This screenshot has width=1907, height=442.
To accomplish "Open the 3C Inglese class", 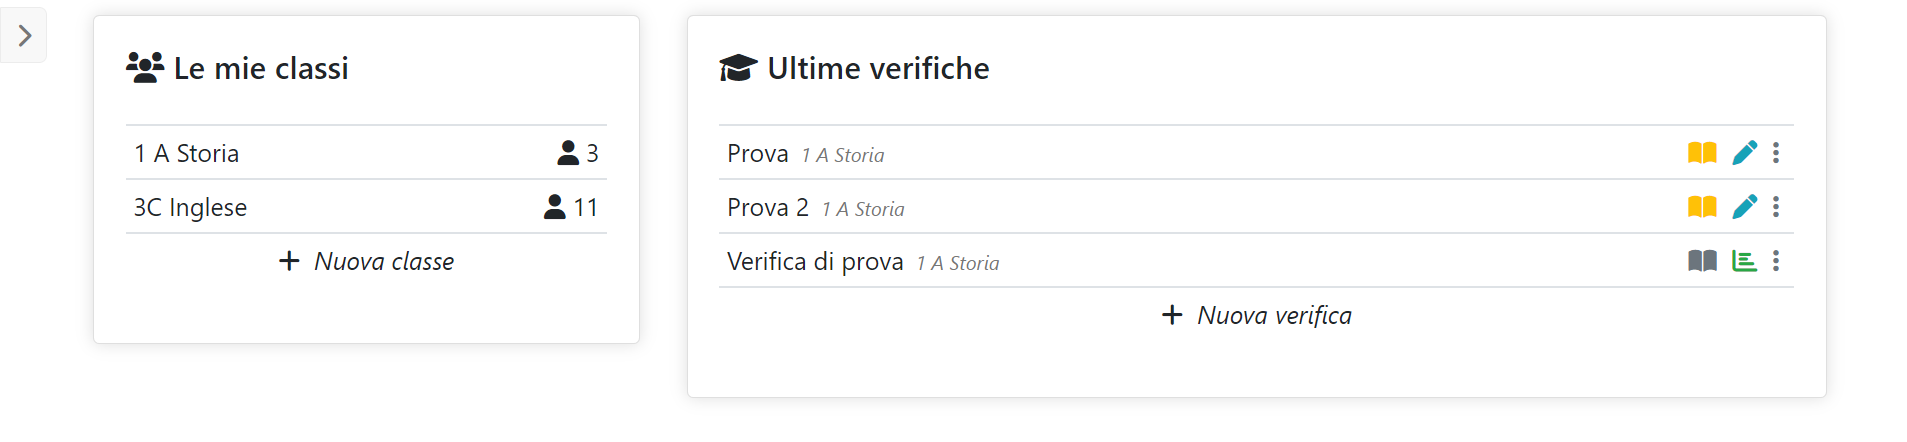I will [366, 207].
